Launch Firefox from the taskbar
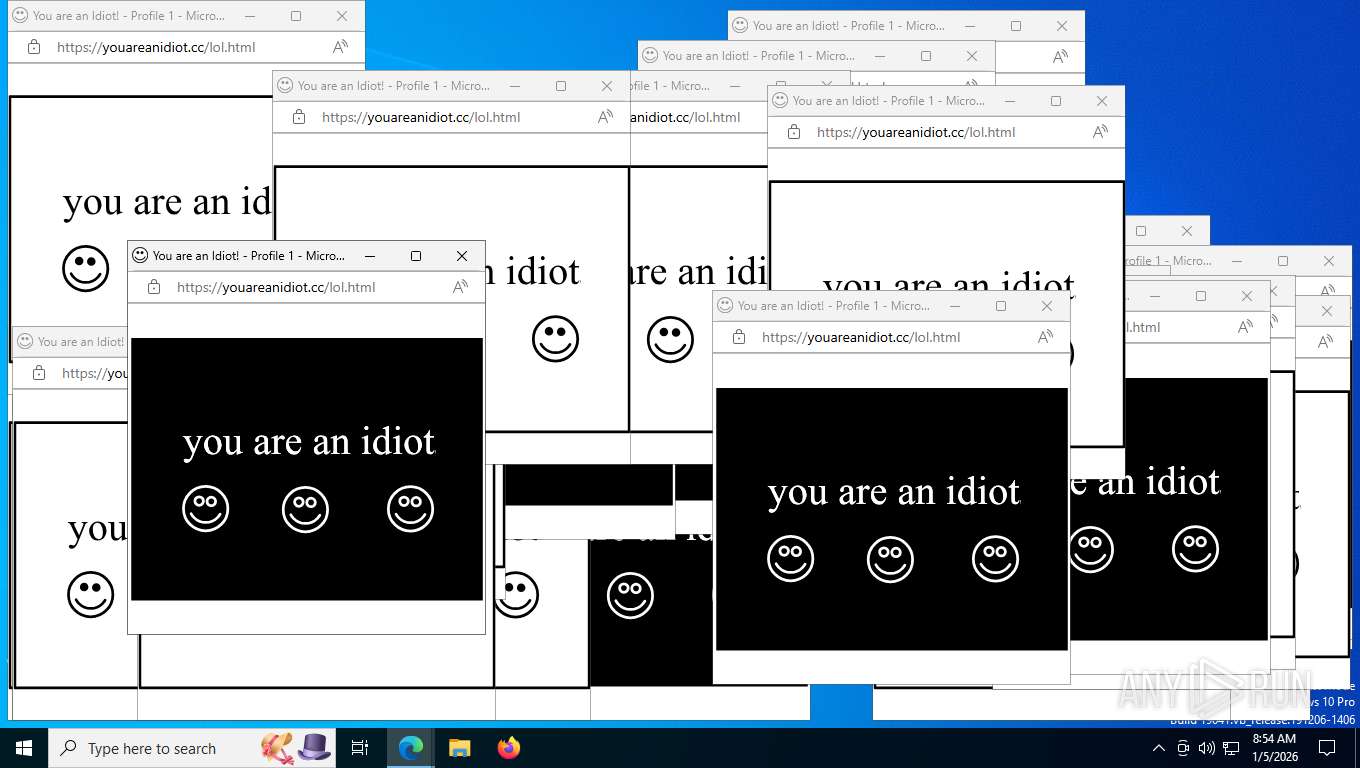 click(509, 748)
